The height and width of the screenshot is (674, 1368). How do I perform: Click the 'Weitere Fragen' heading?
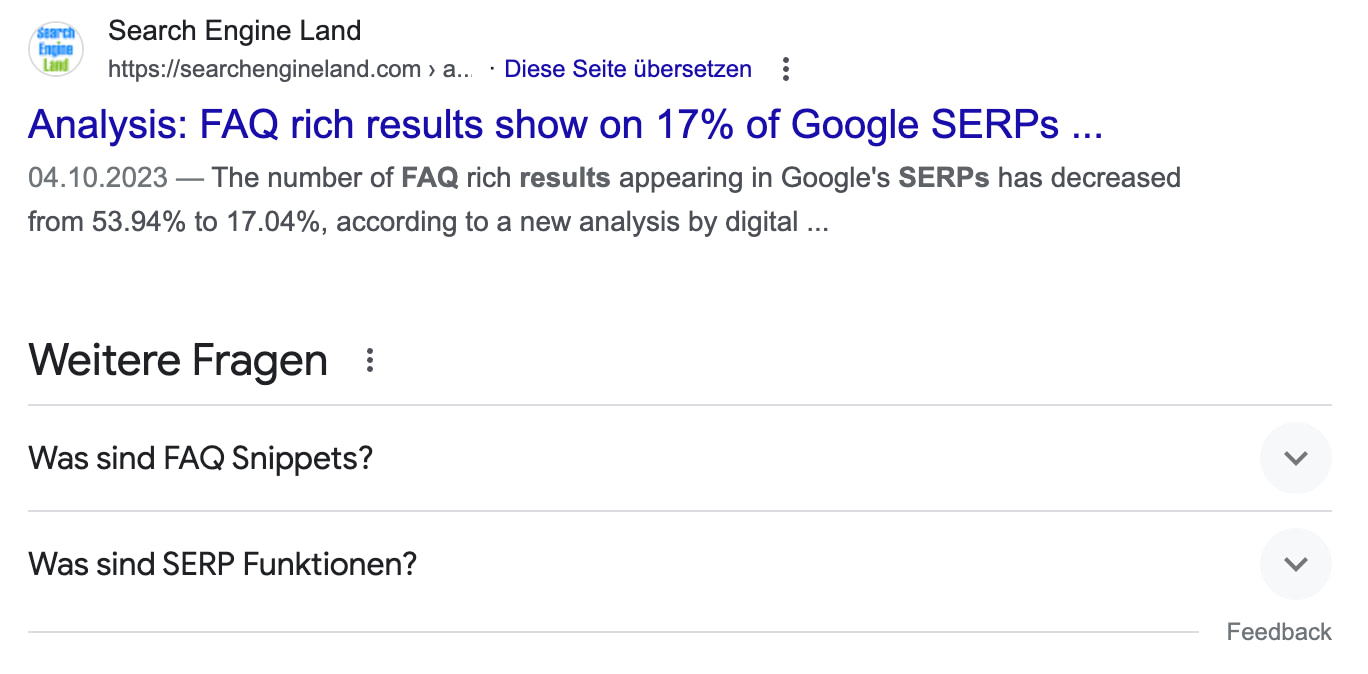(177, 359)
